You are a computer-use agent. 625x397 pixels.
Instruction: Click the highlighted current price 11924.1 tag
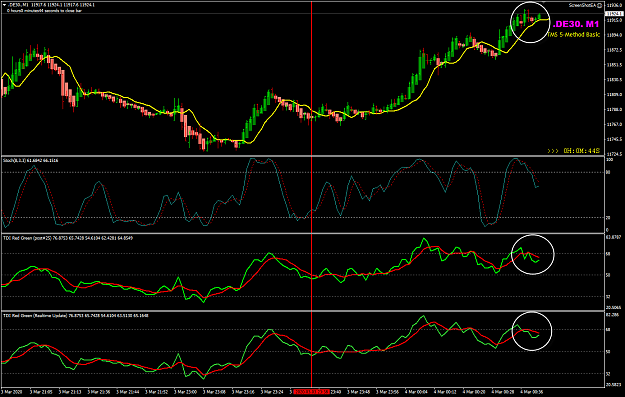614,14
